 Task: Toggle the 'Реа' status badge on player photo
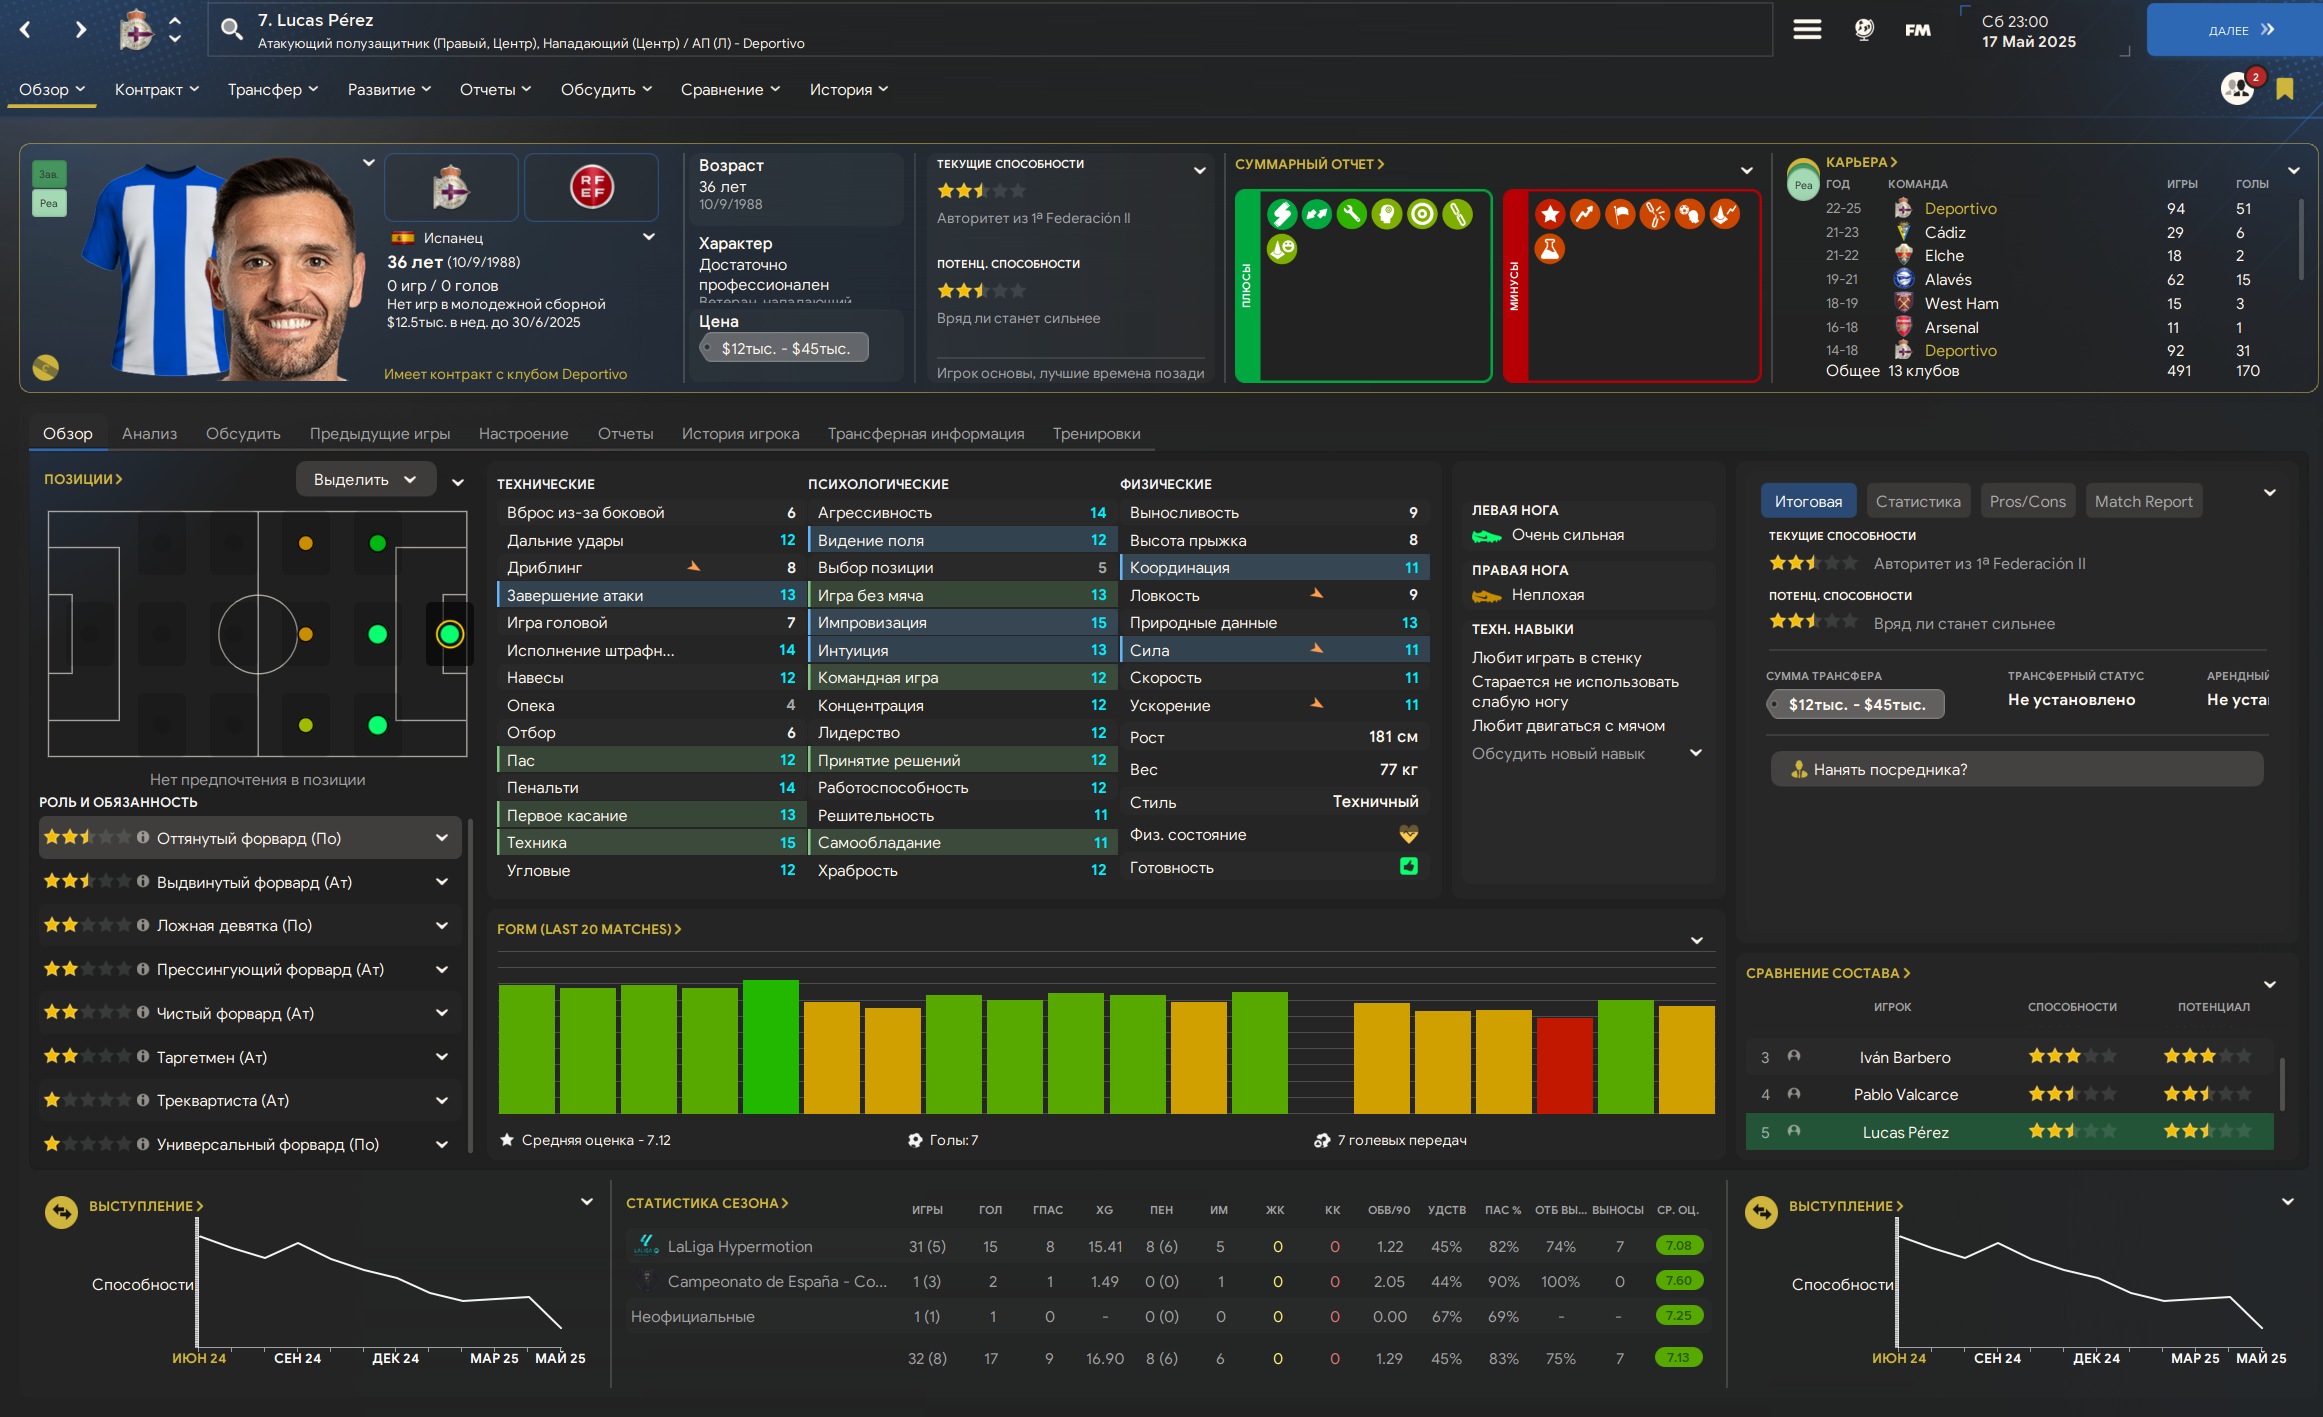tap(49, 203)
